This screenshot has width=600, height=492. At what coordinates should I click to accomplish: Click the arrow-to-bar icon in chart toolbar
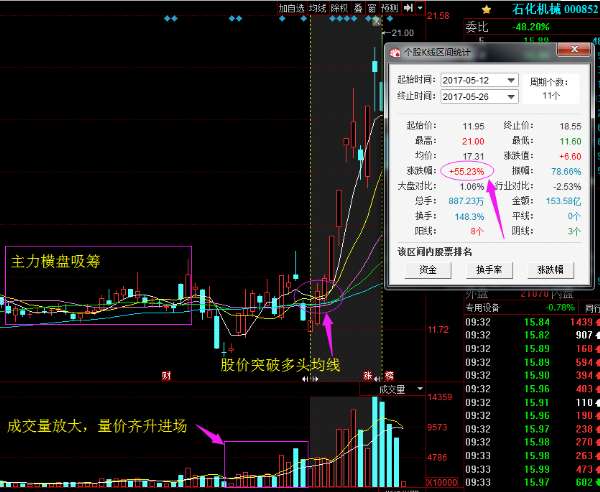[410, 8]
